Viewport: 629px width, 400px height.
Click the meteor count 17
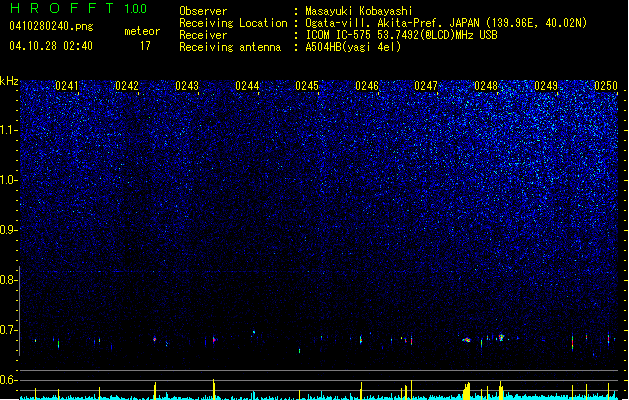145,46
